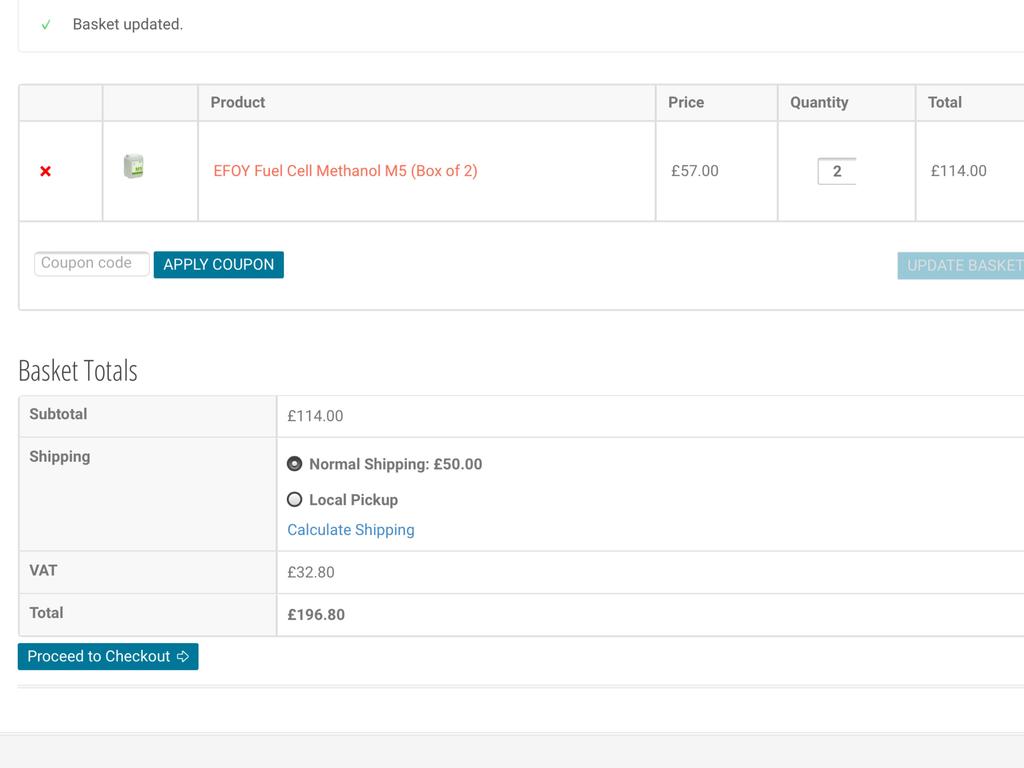Choose the Local Pickup radio button

(x=294, y=499)
